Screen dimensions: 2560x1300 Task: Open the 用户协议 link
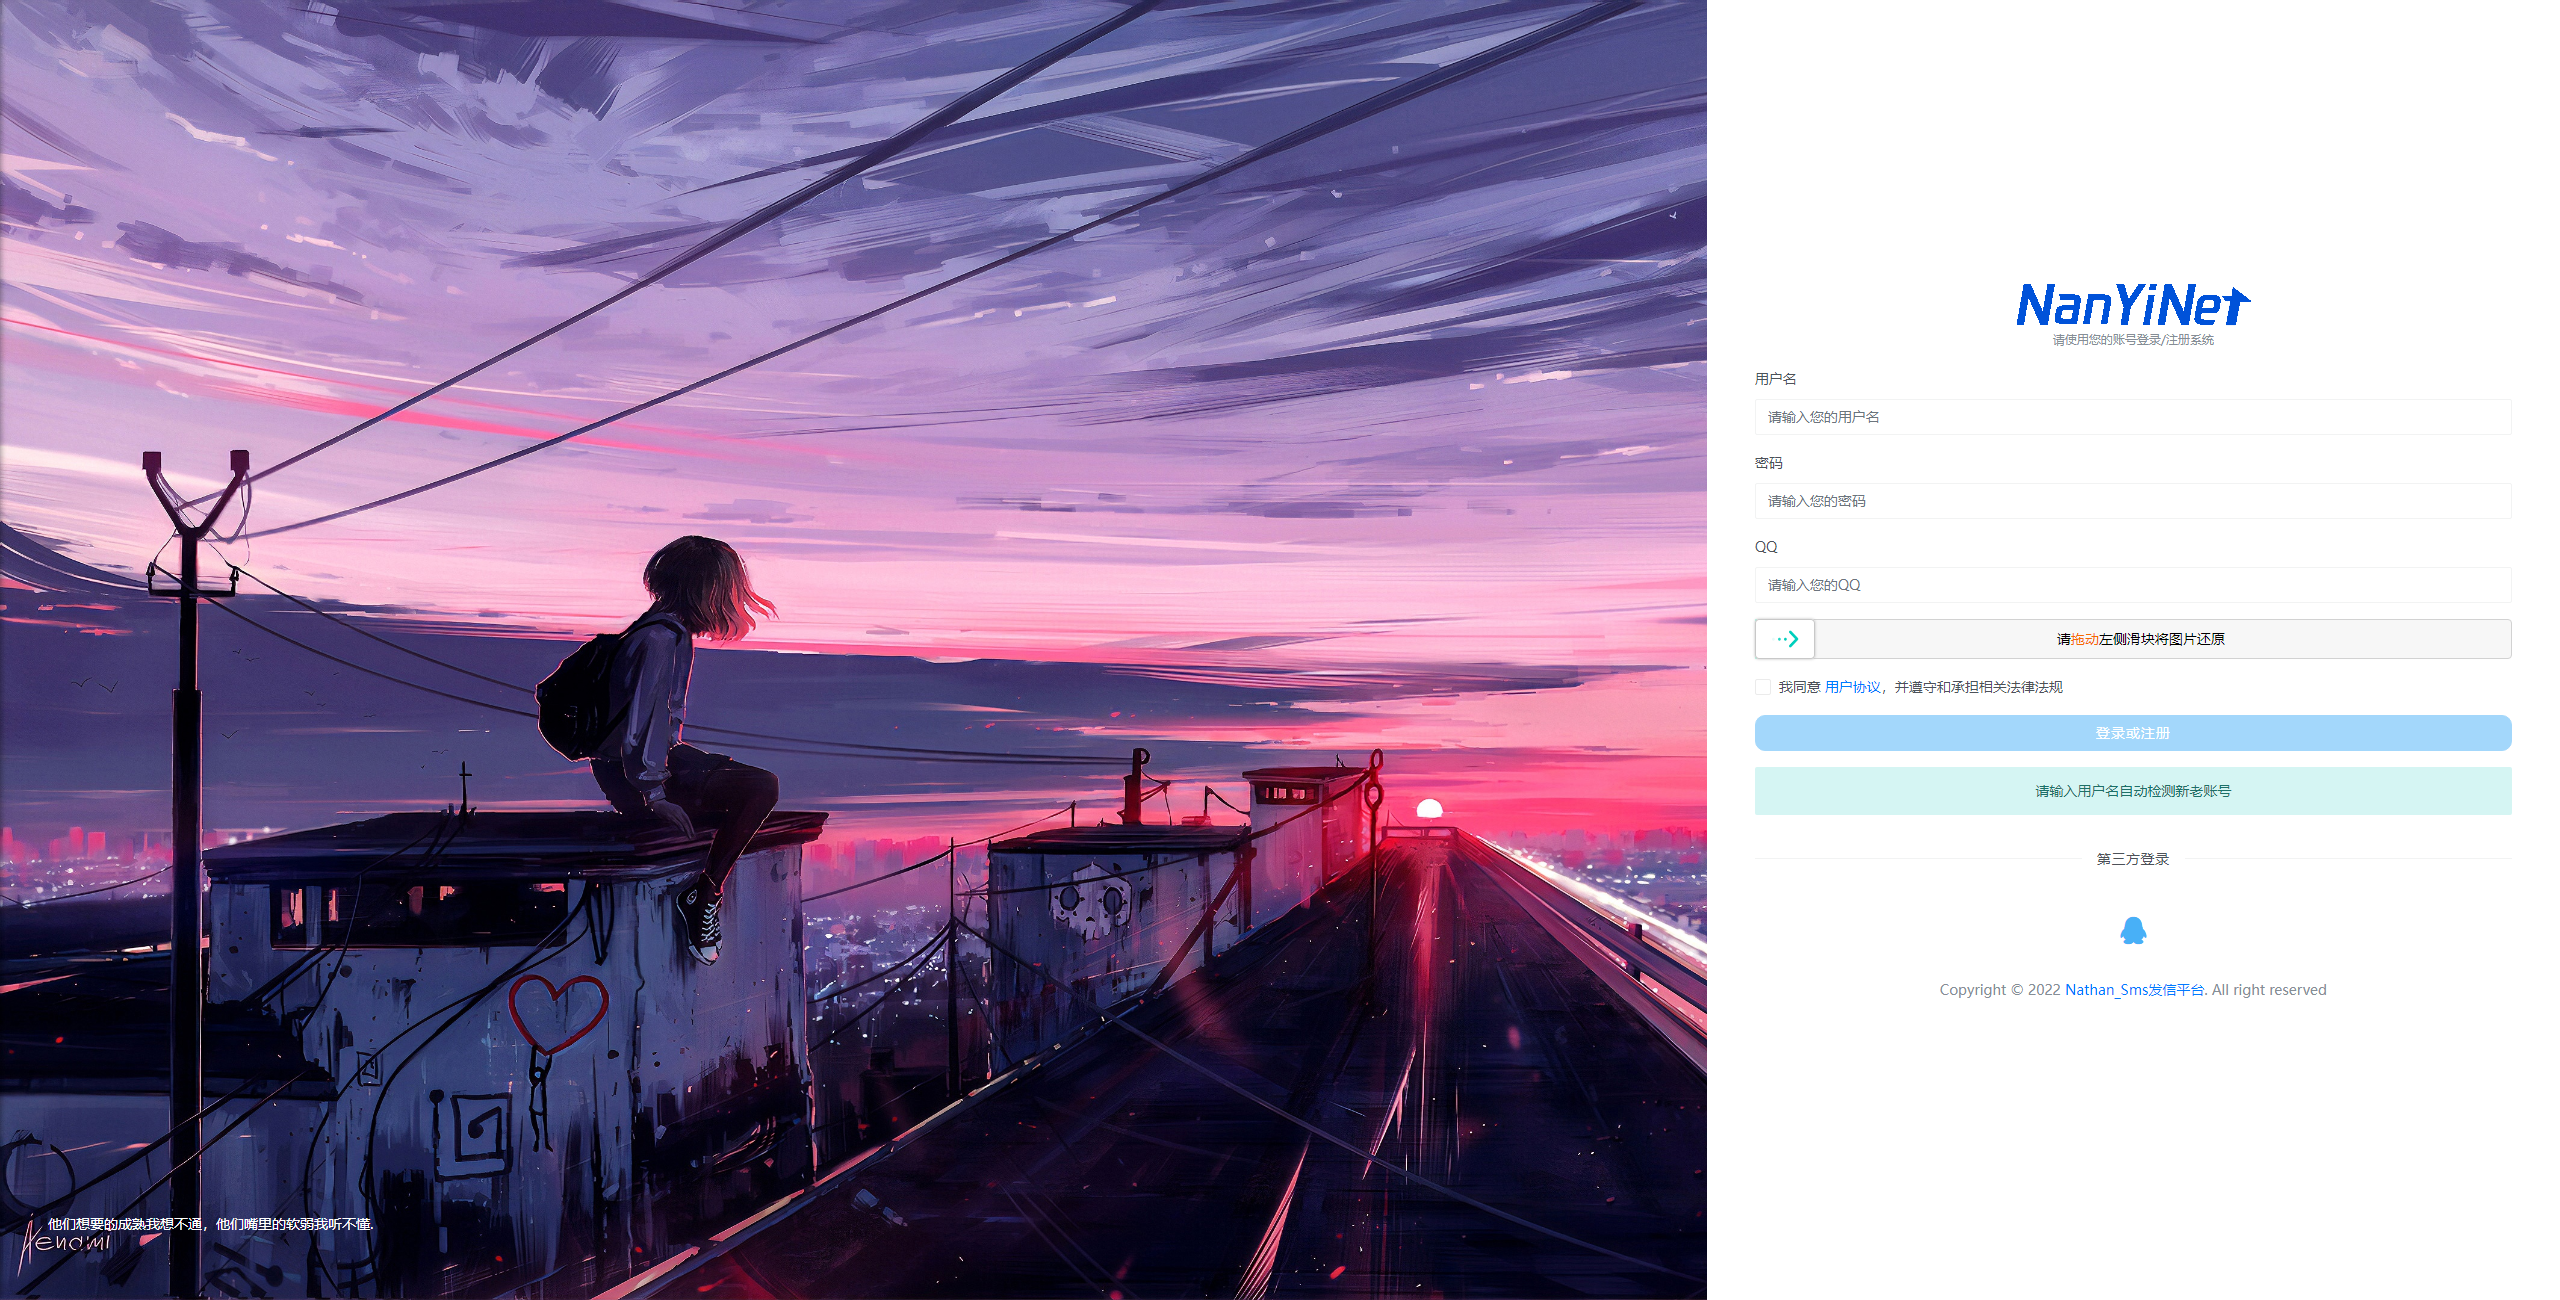pos(1852,687)
